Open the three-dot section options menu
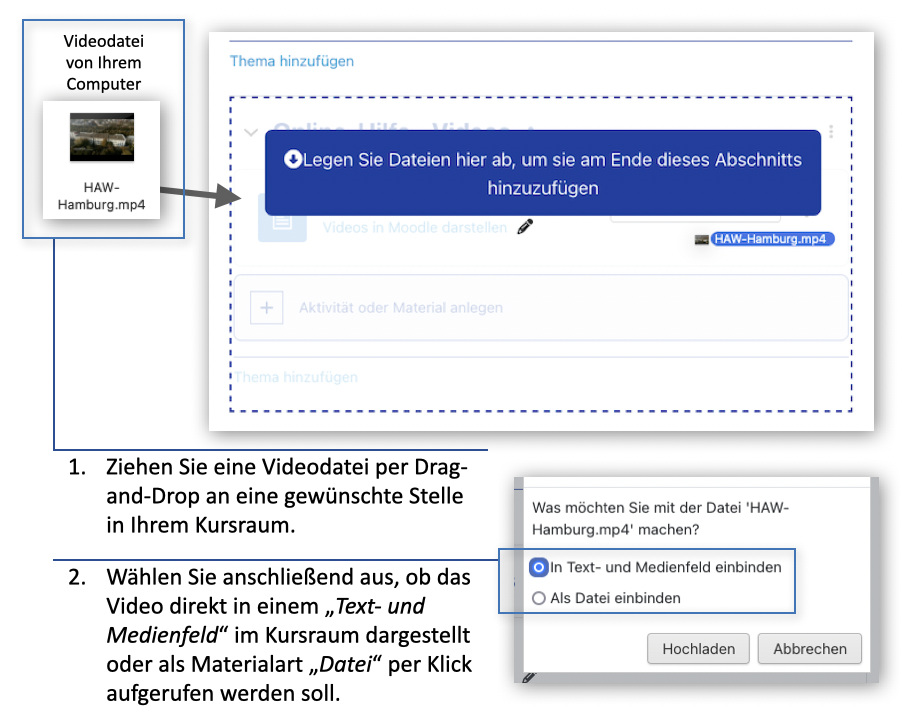905x726 pixels. [831, 132]
